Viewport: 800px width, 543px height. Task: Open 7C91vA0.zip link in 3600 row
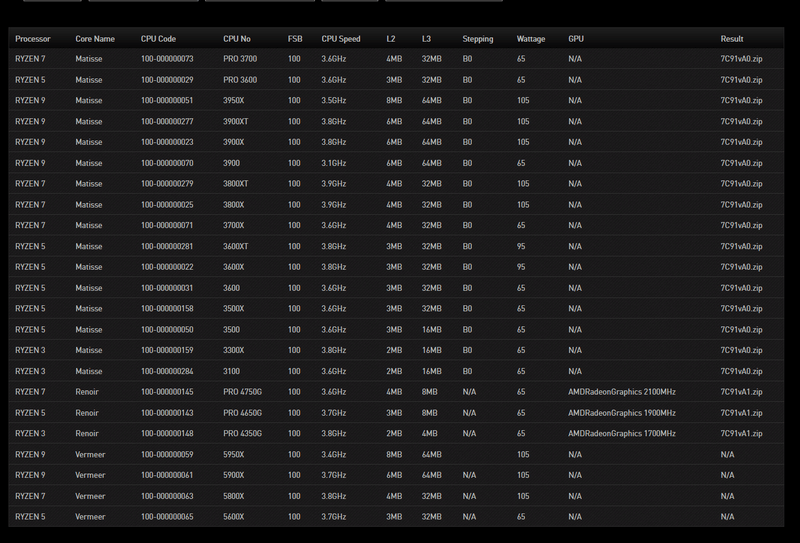741,288
